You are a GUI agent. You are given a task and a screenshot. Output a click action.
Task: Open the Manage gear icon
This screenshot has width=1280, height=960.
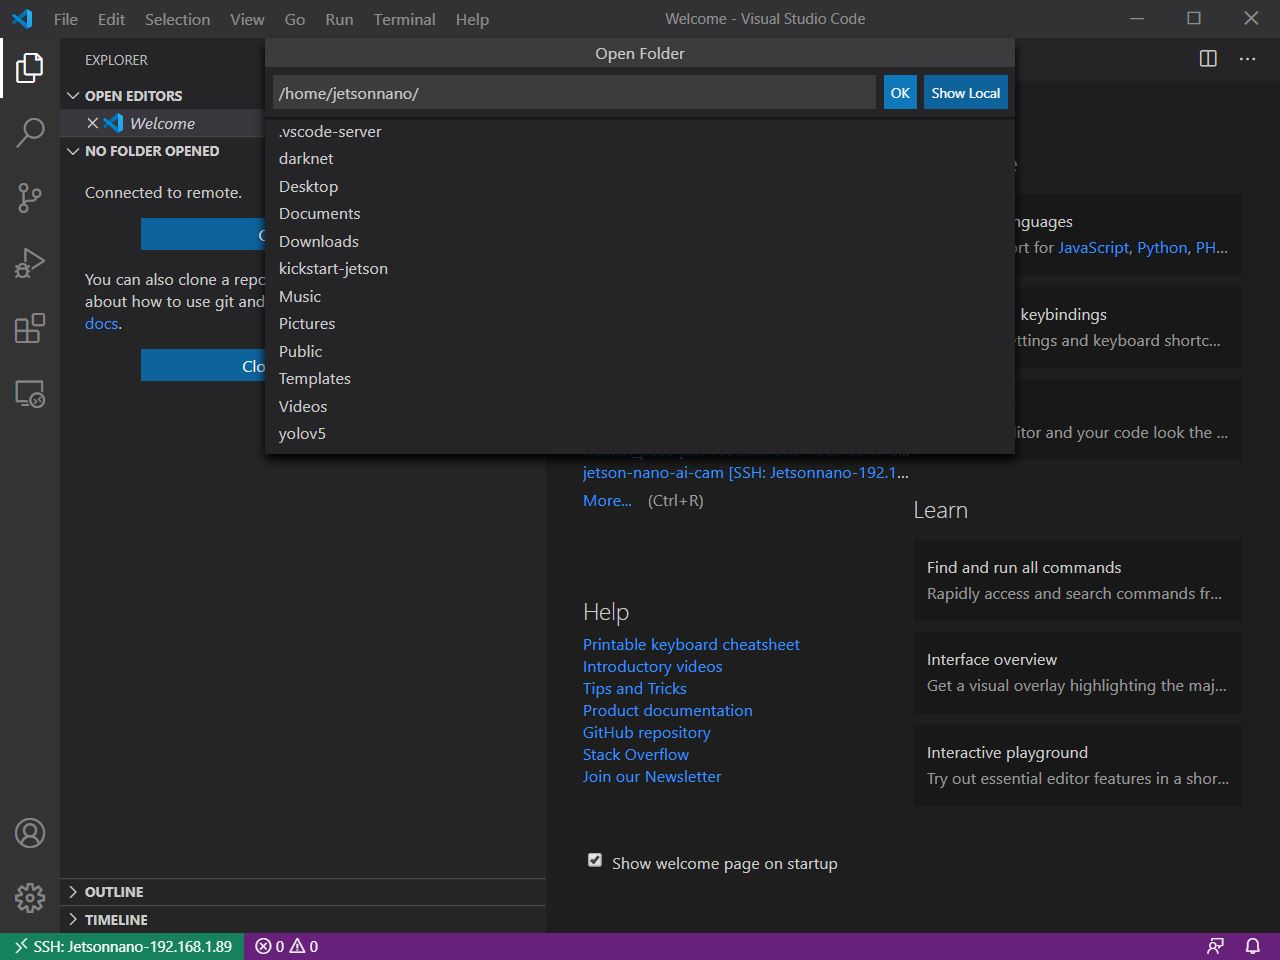(30, 897)
